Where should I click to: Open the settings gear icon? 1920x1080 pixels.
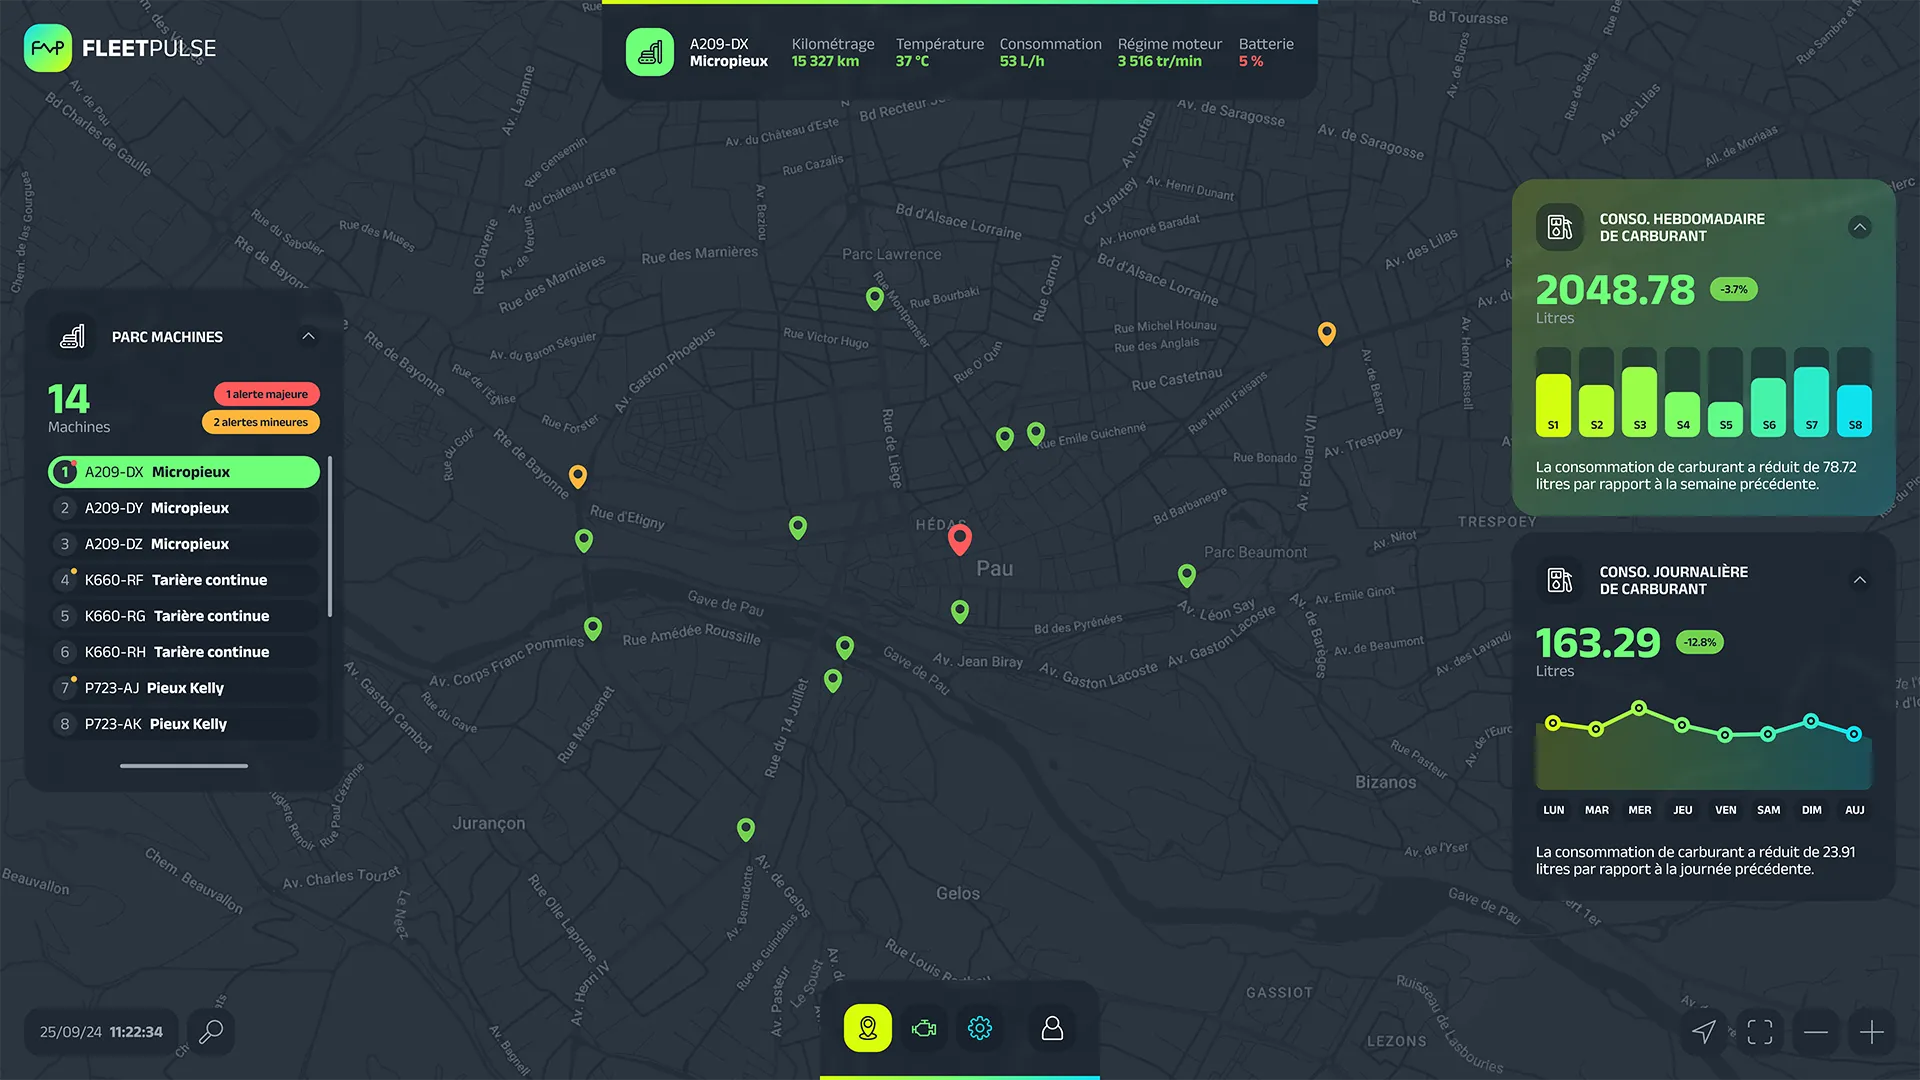pyautogui.click(x=980, y=1028)
